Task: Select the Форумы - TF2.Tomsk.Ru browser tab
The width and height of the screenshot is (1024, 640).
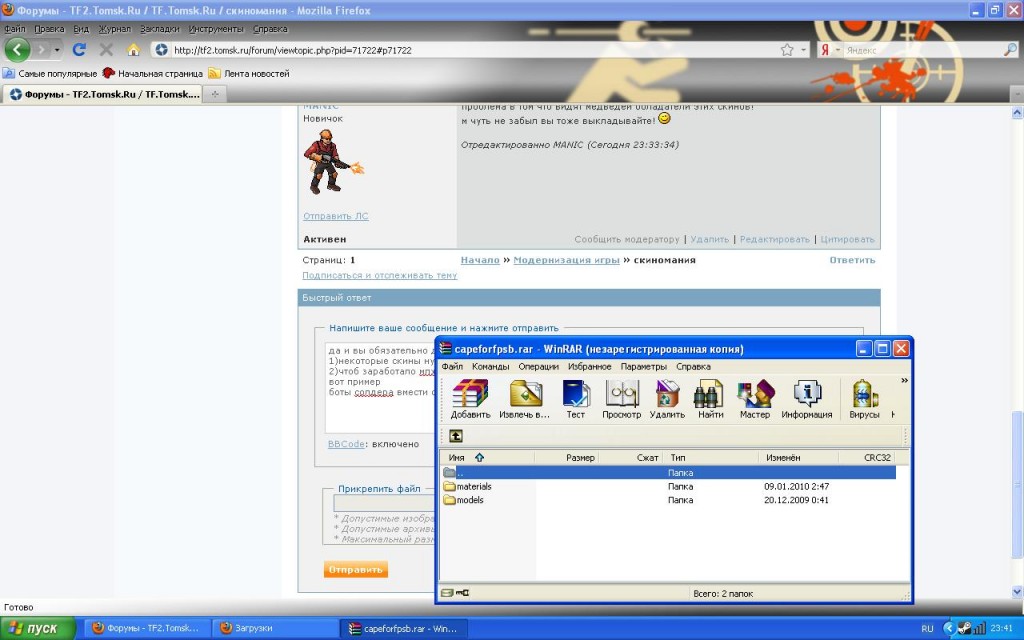Action: coord(103,94)
